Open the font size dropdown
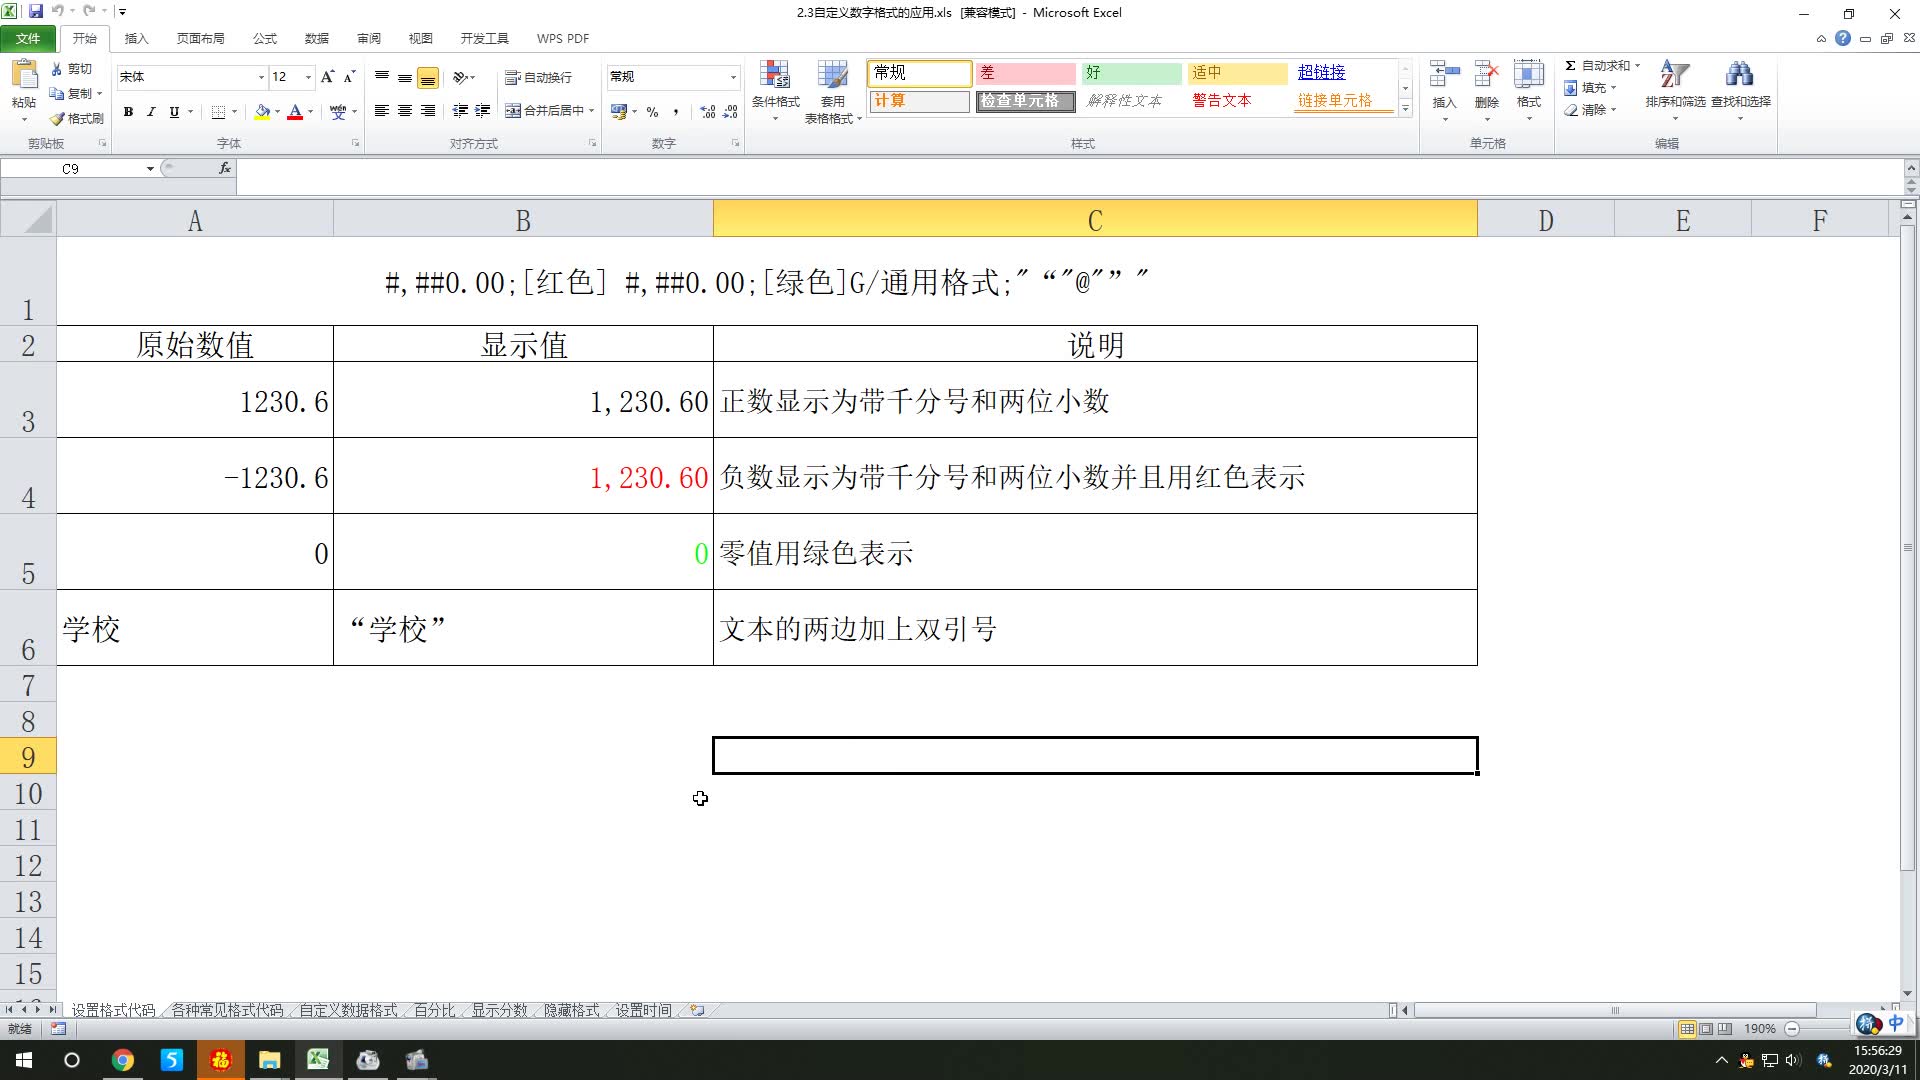The width and height of the screenshot is (1920, 1080). [x=306, y=76]
